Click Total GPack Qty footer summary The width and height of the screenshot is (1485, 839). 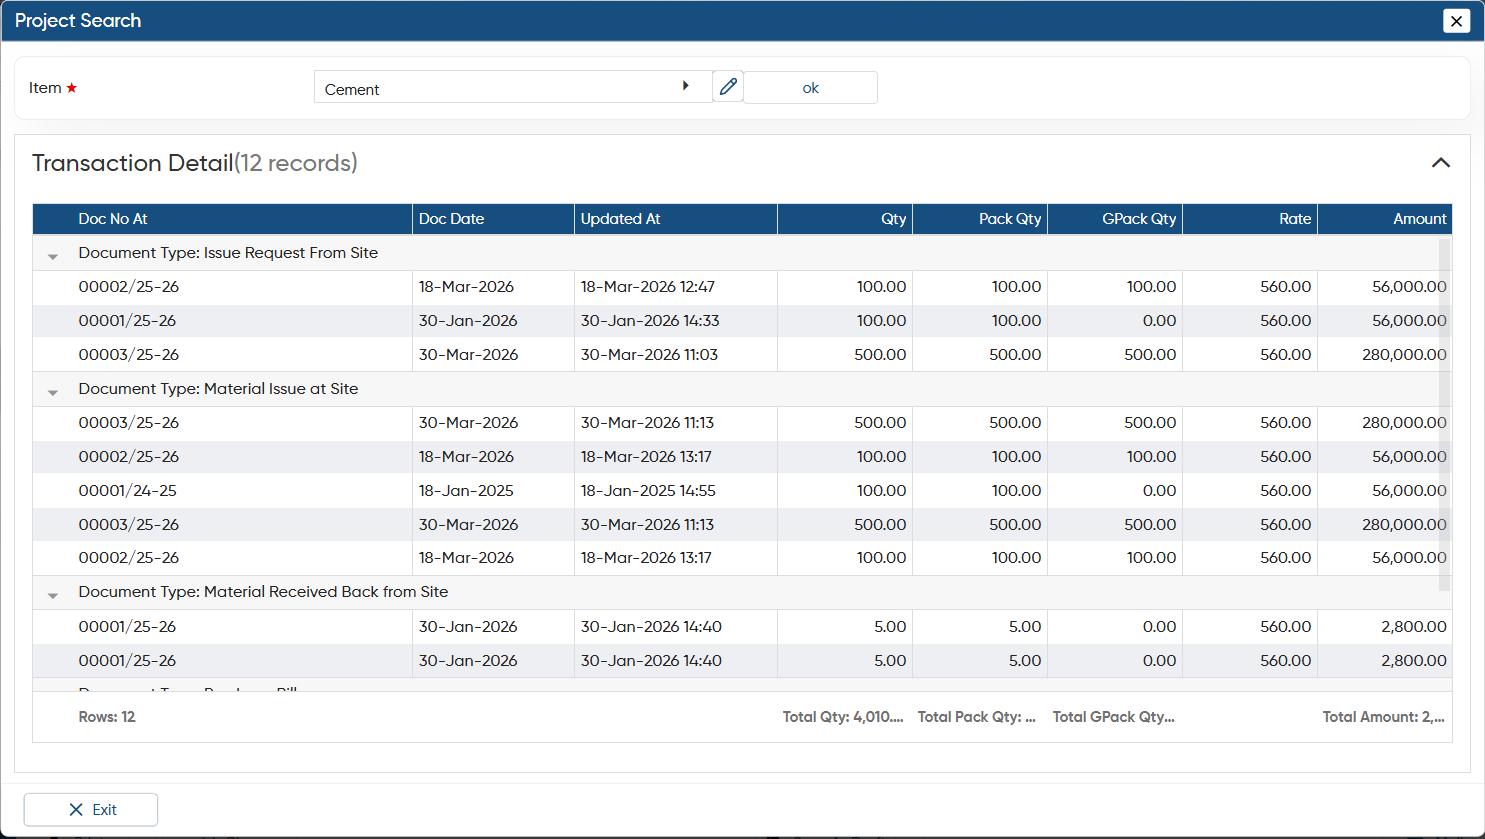(1113, 717)
